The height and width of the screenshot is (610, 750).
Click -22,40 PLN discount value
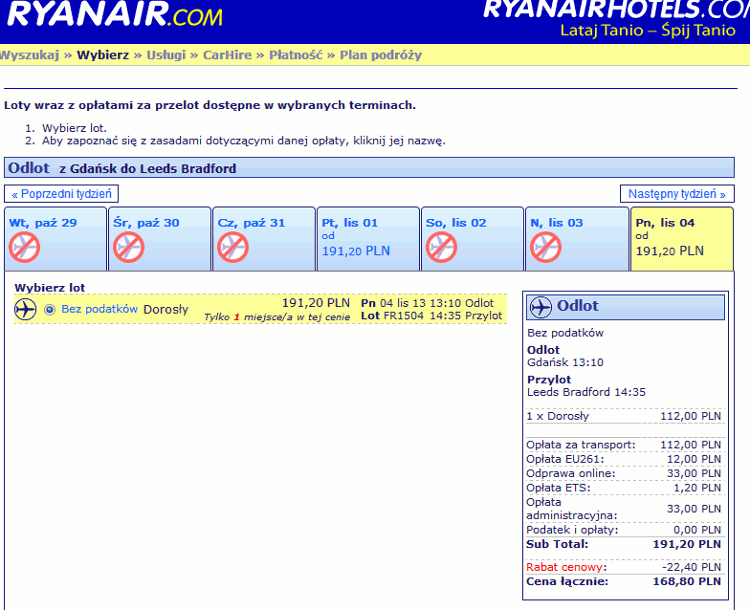click(692, 567)
